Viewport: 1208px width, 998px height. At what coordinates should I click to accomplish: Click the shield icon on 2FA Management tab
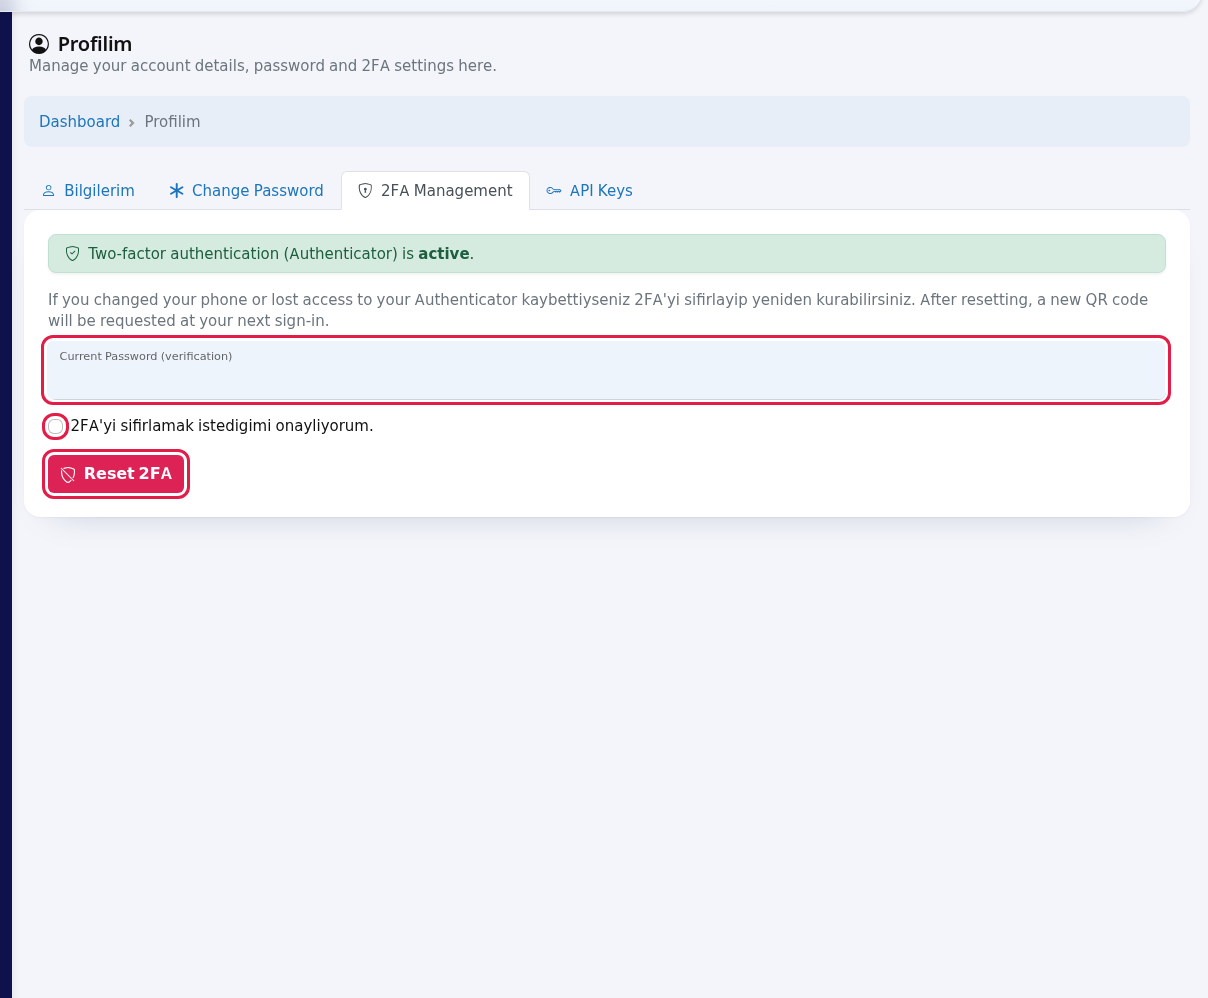click(365, 190)
